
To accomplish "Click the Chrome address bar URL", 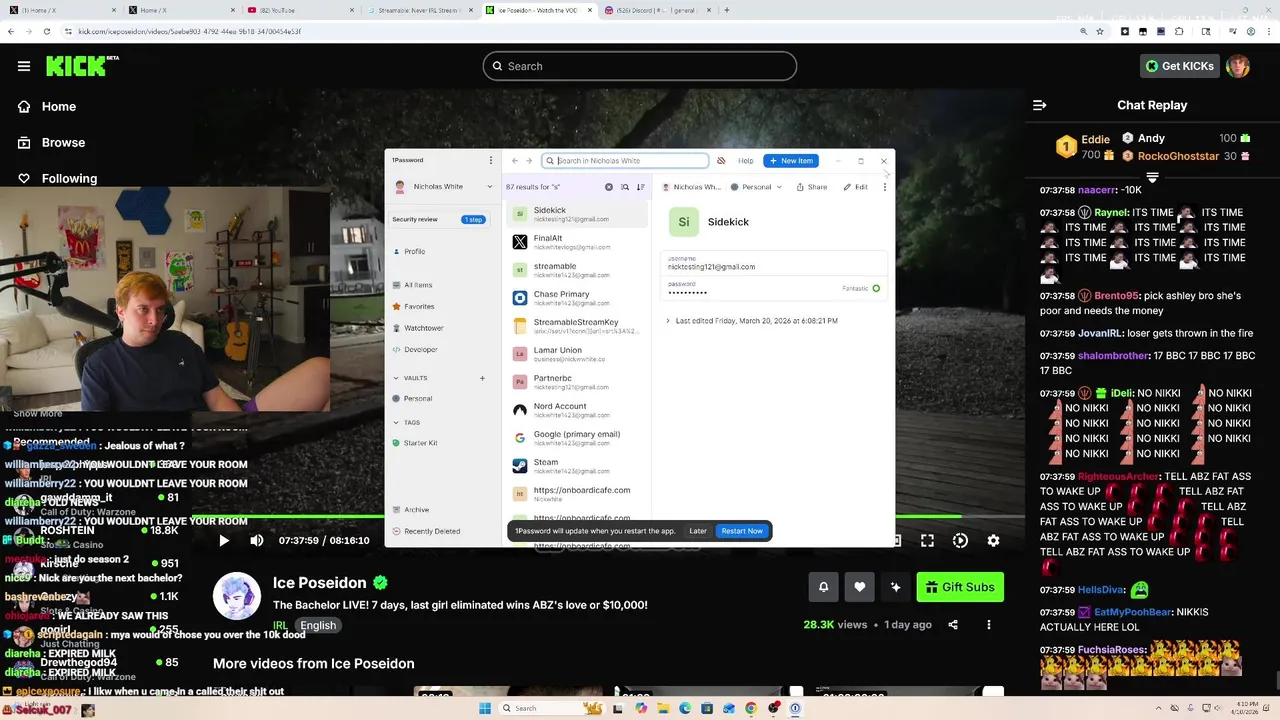I will (188, 31).
